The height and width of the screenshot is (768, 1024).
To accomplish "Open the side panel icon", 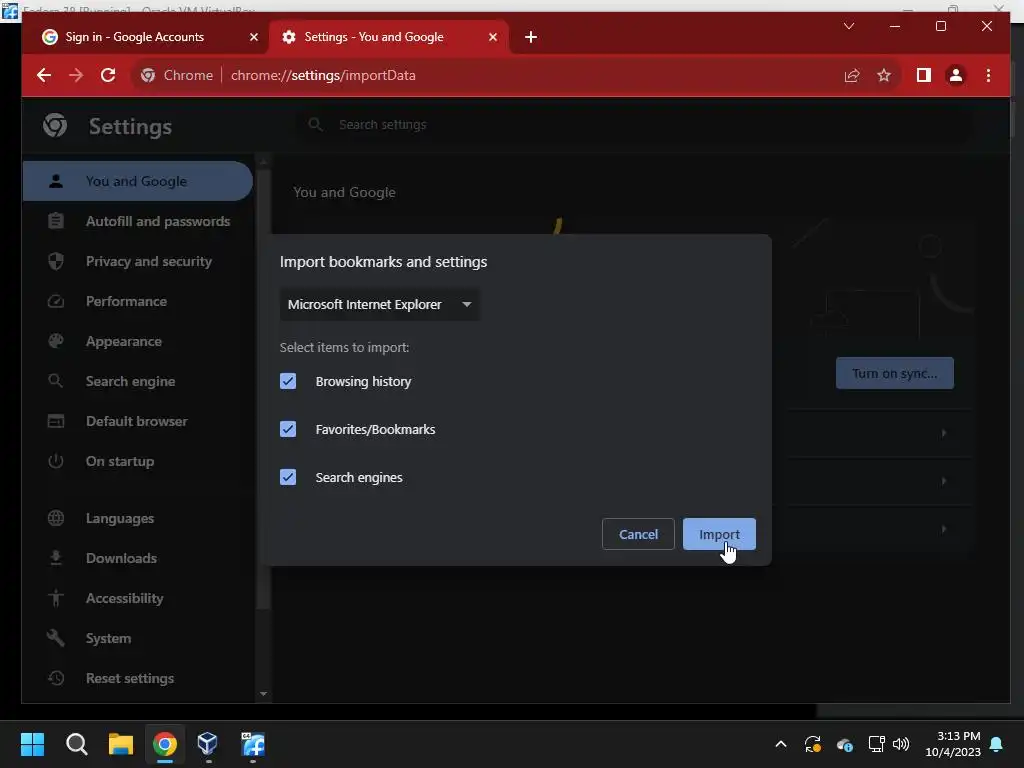I will 923,75.
